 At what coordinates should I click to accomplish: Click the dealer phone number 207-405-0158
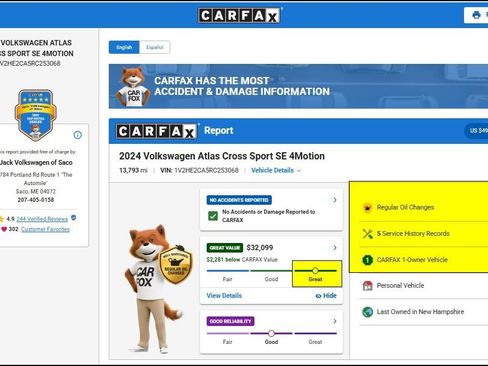click(36, 200)
